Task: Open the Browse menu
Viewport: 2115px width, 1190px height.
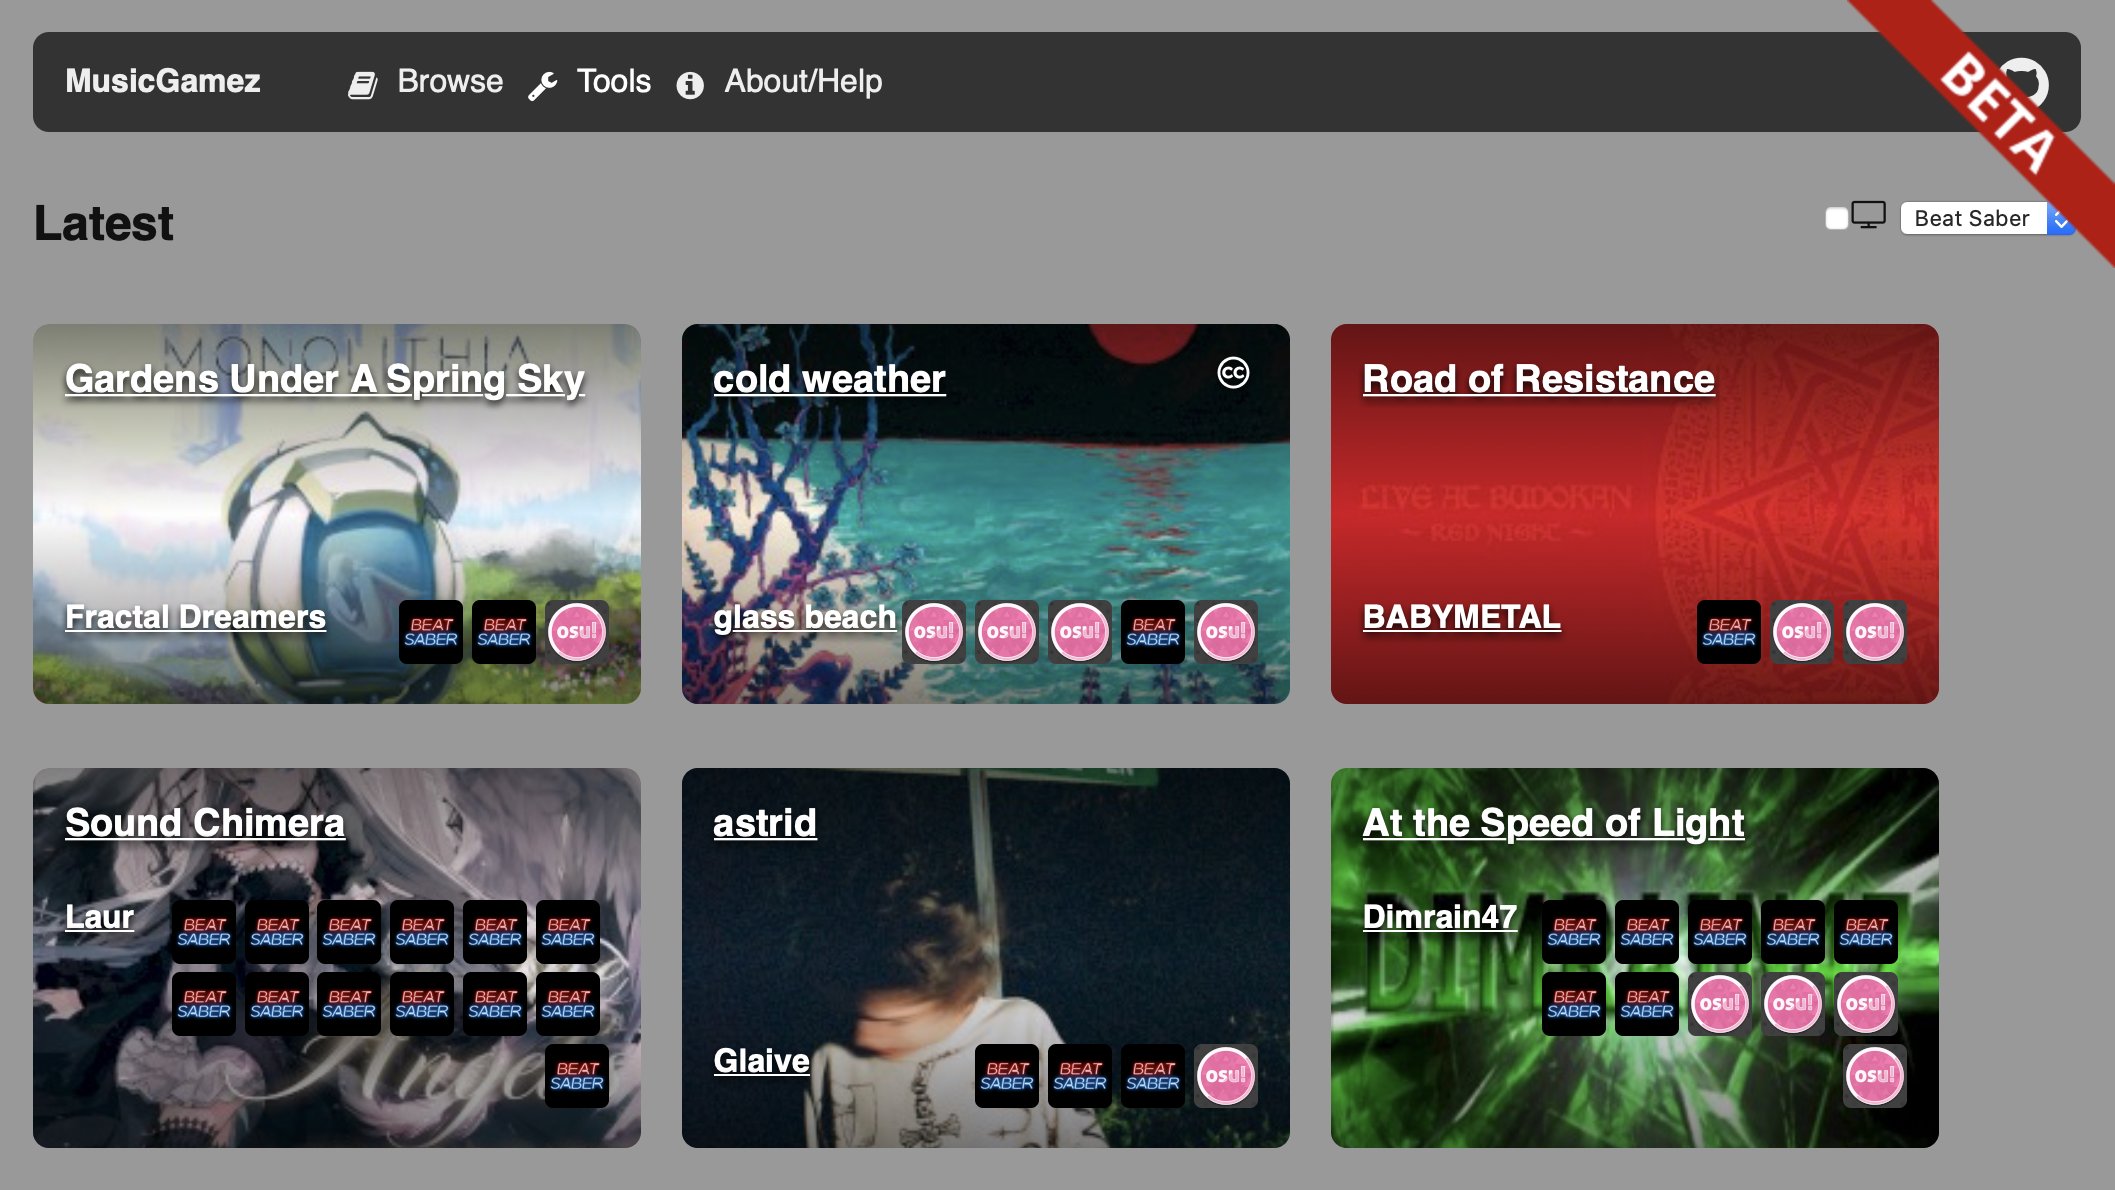Action: [450, 81]
